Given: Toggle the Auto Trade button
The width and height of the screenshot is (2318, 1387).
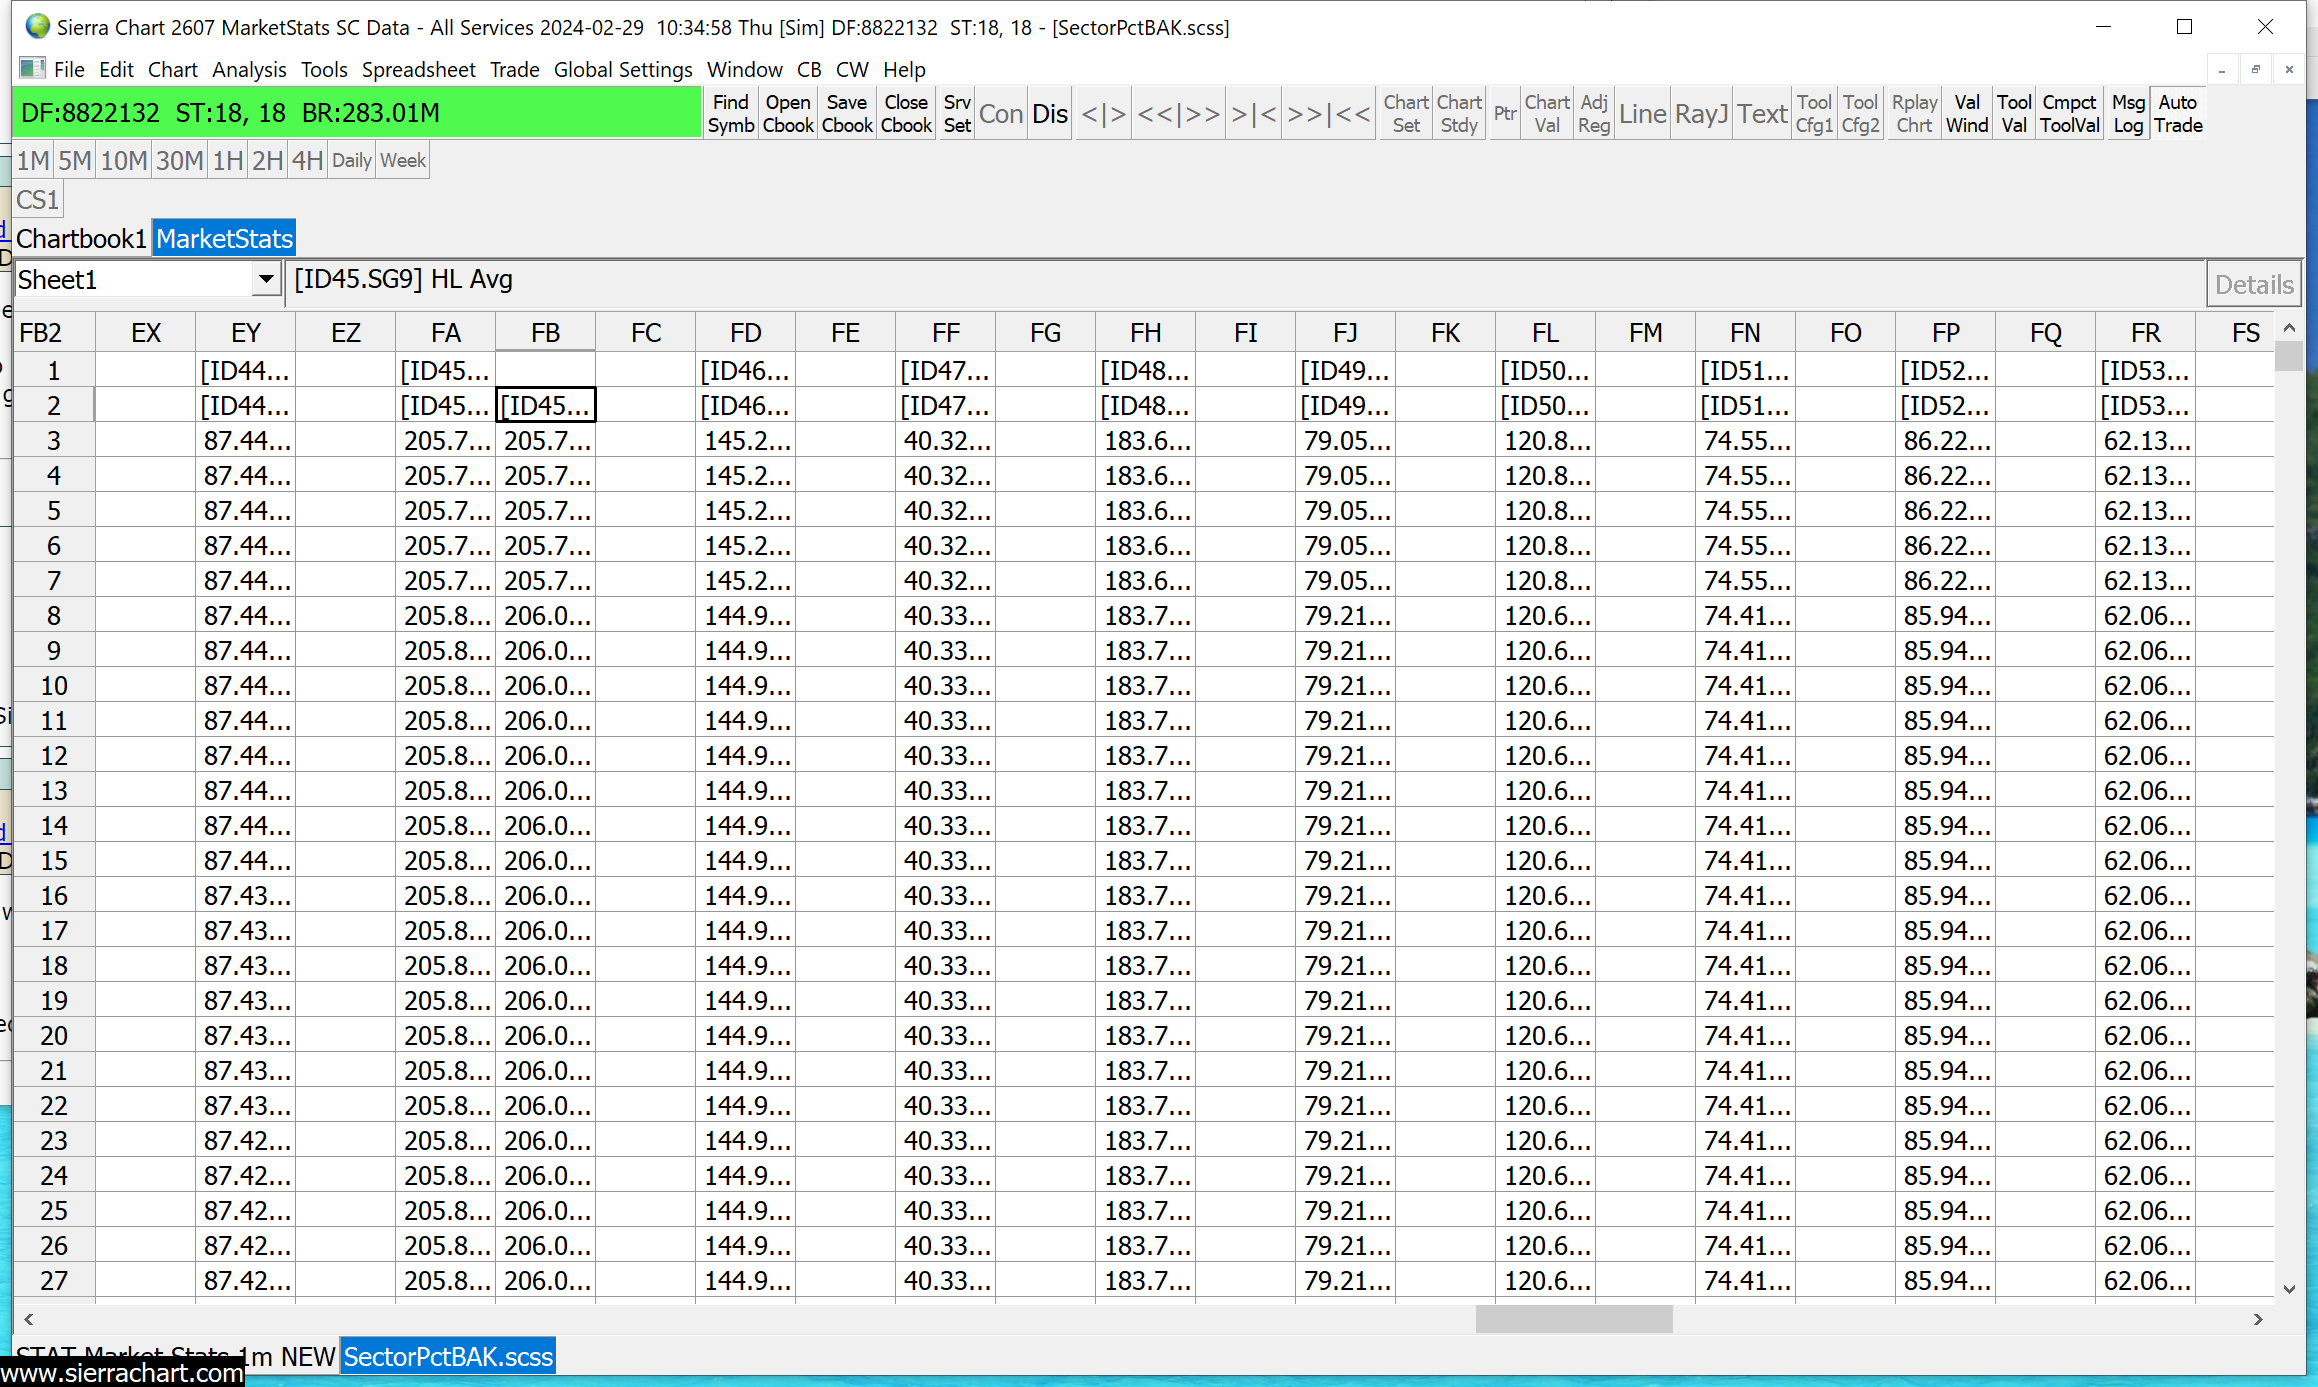Looking at the screenshot, I should click(2178, 114).
